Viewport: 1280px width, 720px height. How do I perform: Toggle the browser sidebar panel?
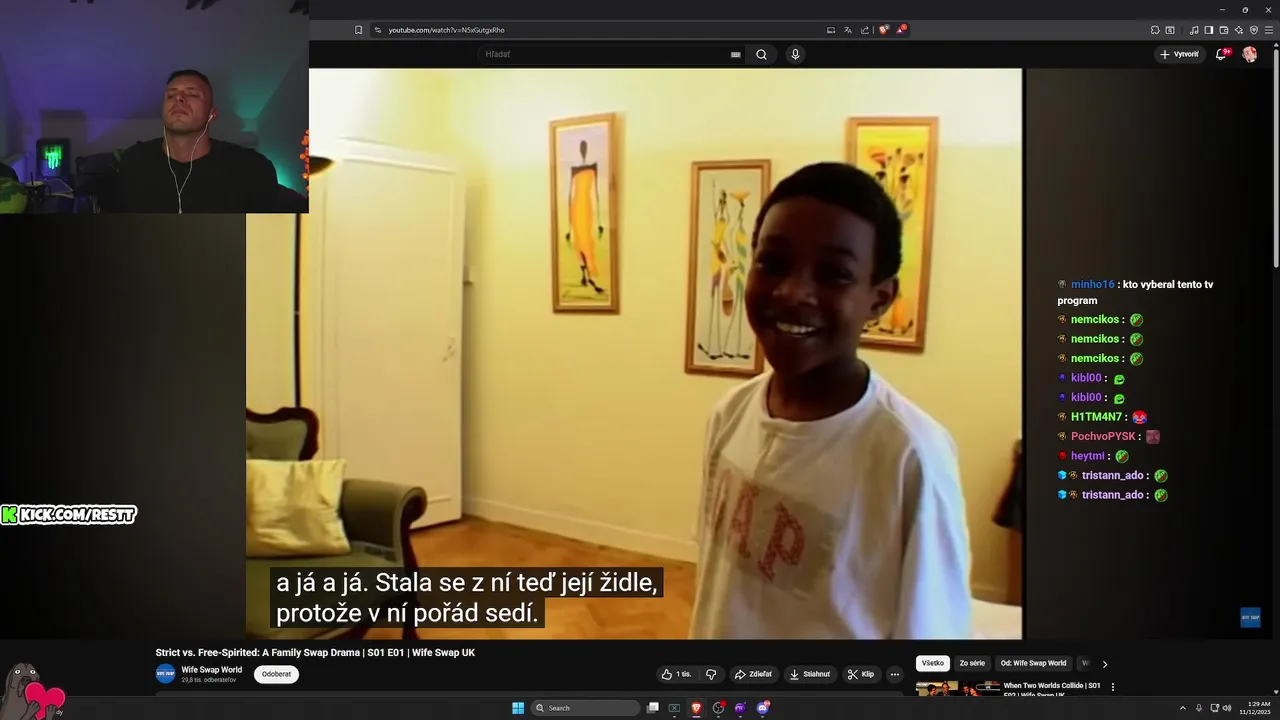tap(1209, 30)
